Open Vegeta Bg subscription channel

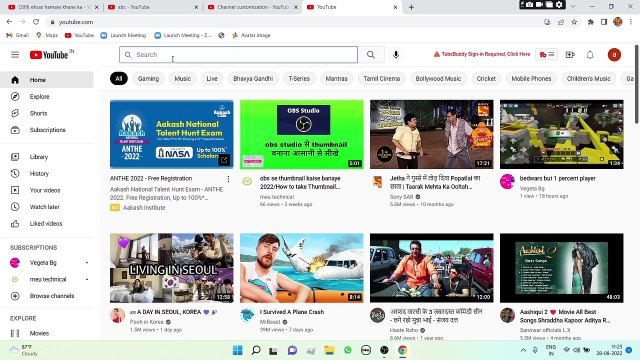click(47, 262)
